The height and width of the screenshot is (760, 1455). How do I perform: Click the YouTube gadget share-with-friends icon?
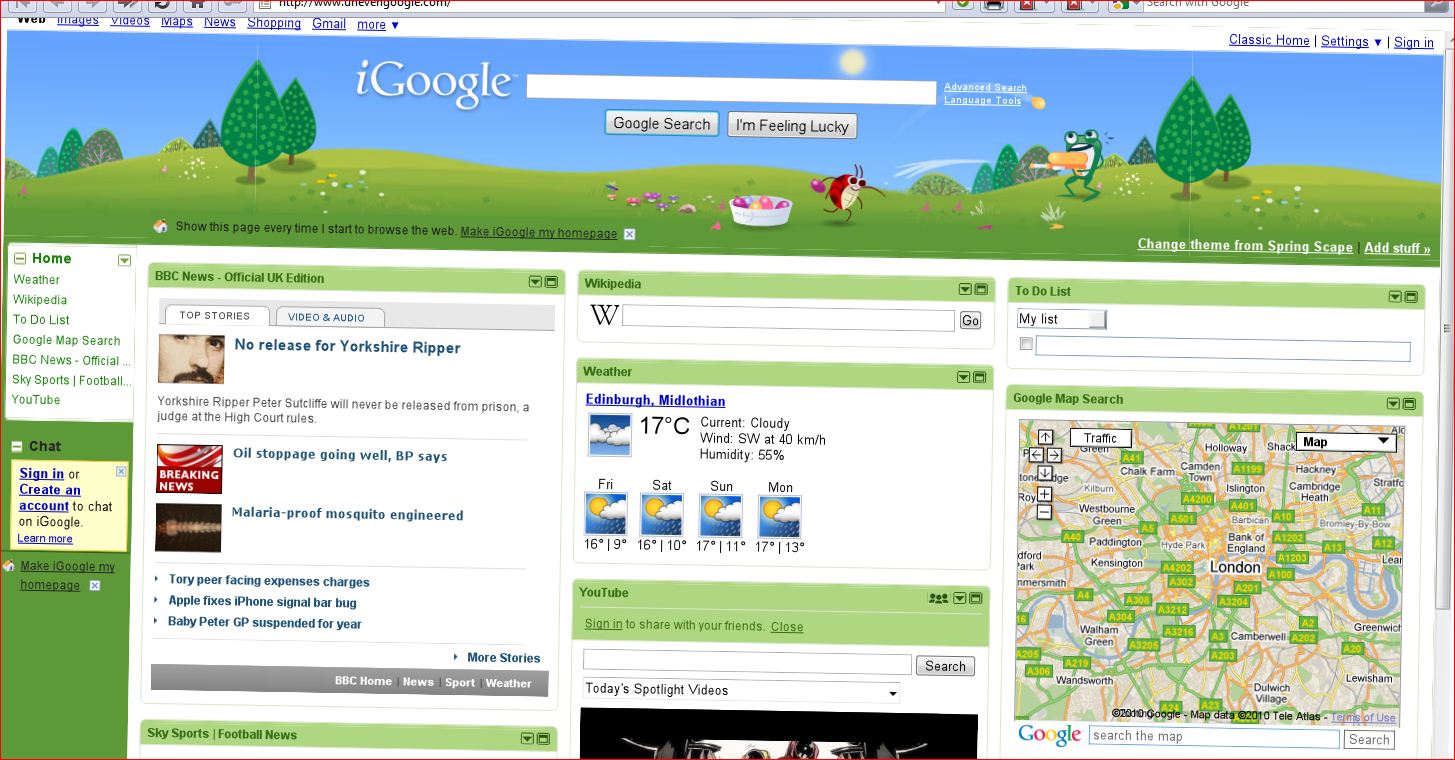coord(938,598)
